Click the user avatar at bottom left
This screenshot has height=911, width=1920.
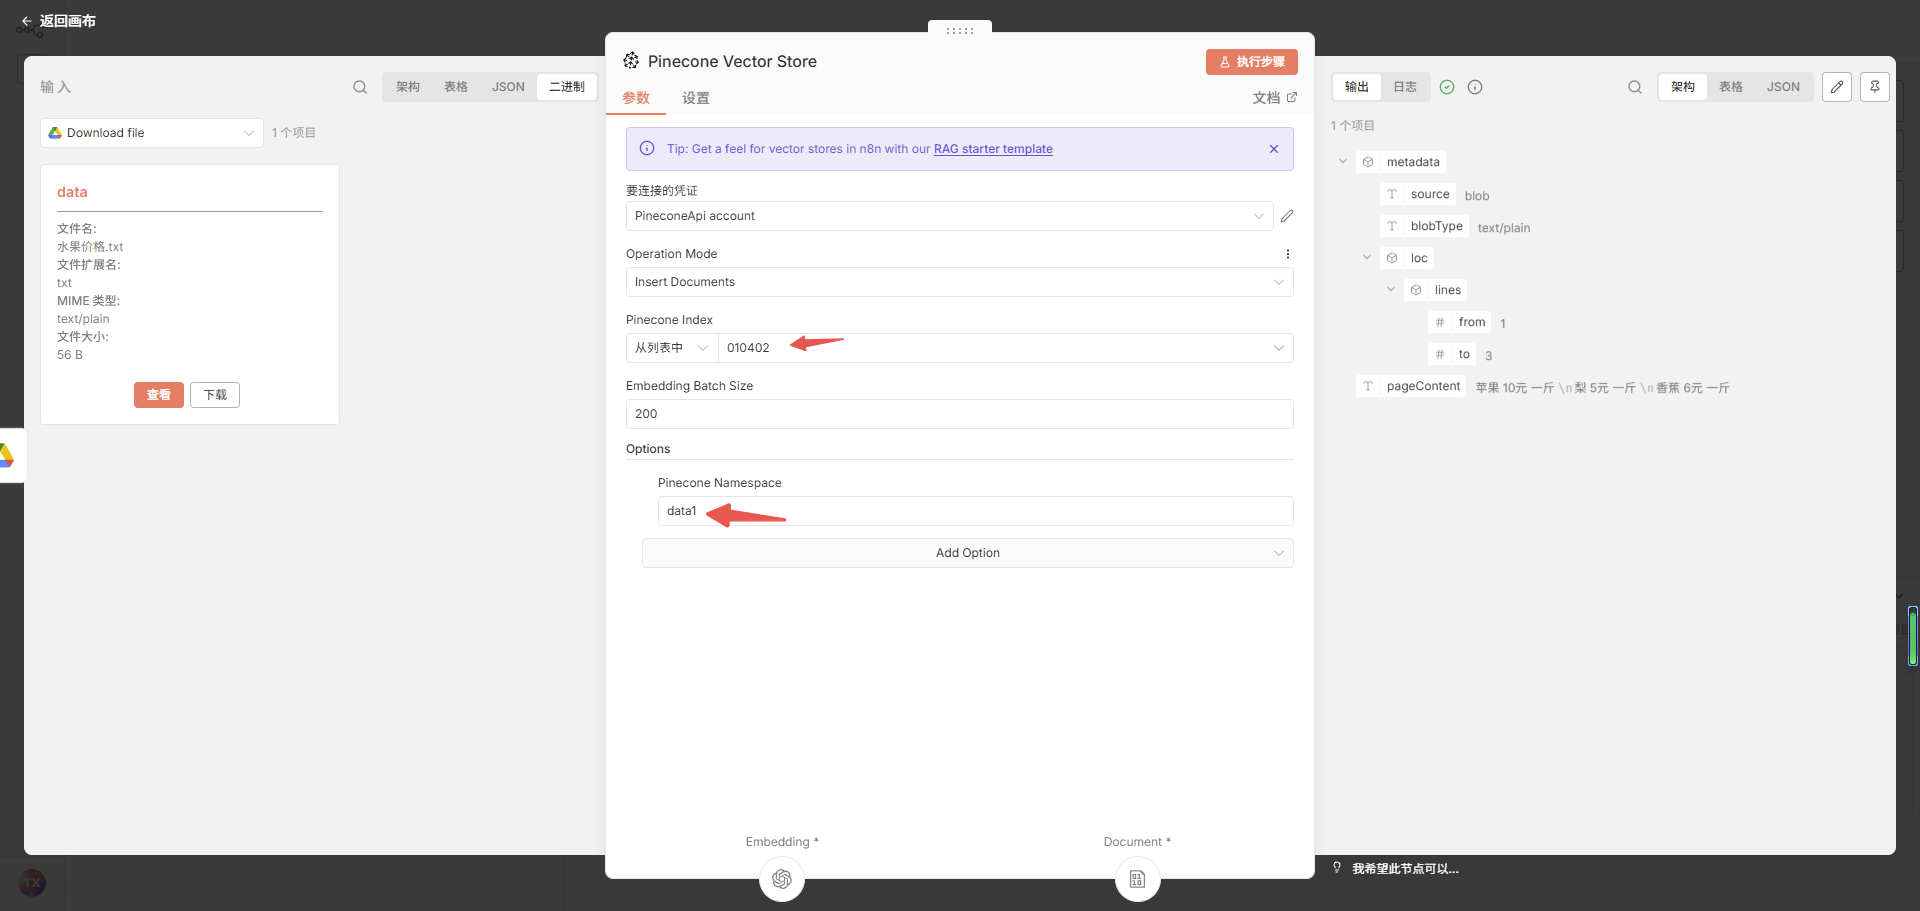[x=32, y=882]
